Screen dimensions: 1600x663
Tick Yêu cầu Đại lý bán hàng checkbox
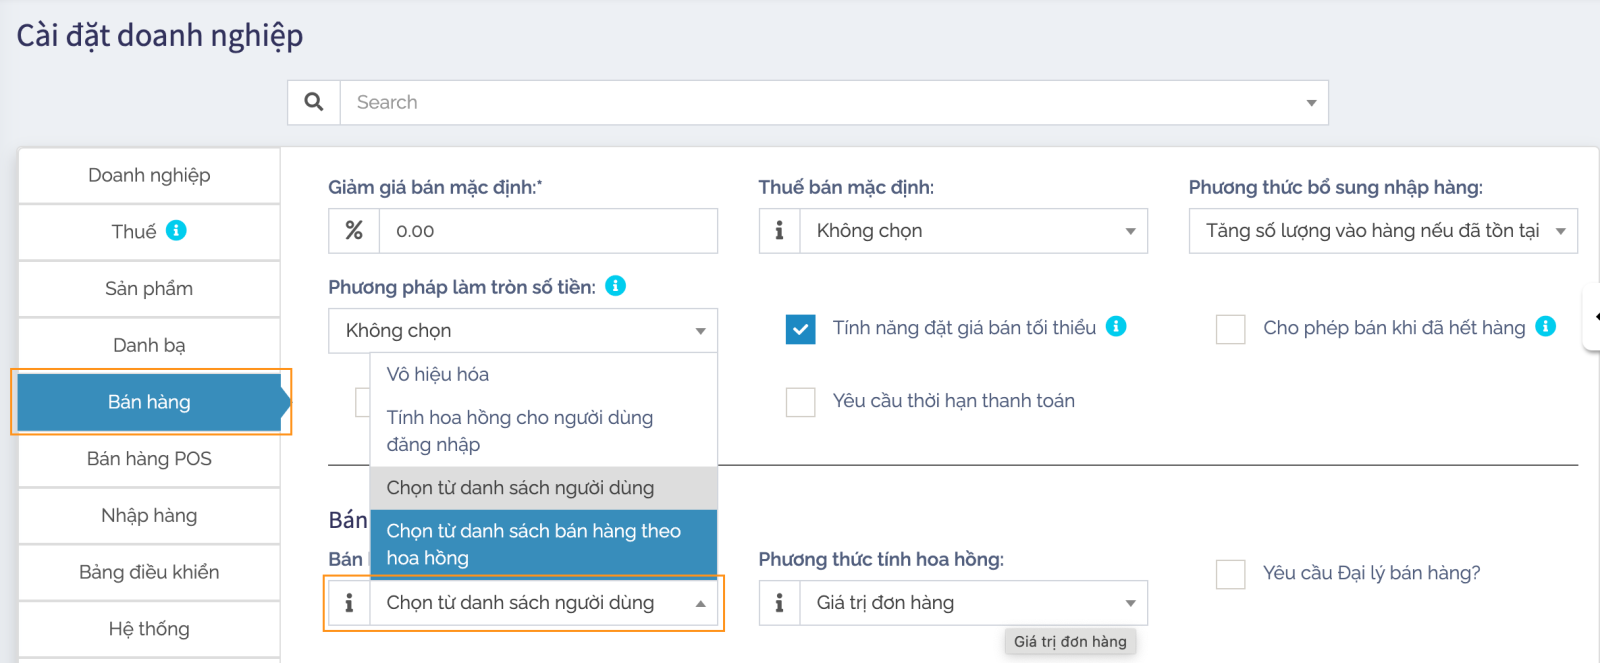(1230, 574)
